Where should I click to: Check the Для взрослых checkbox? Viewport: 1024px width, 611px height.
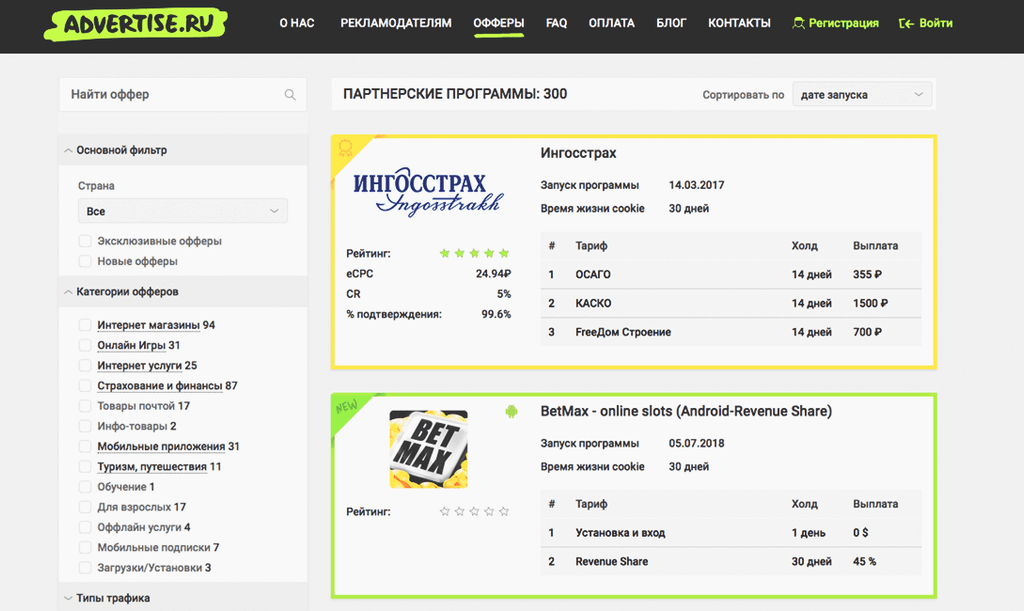coord(85,507)
